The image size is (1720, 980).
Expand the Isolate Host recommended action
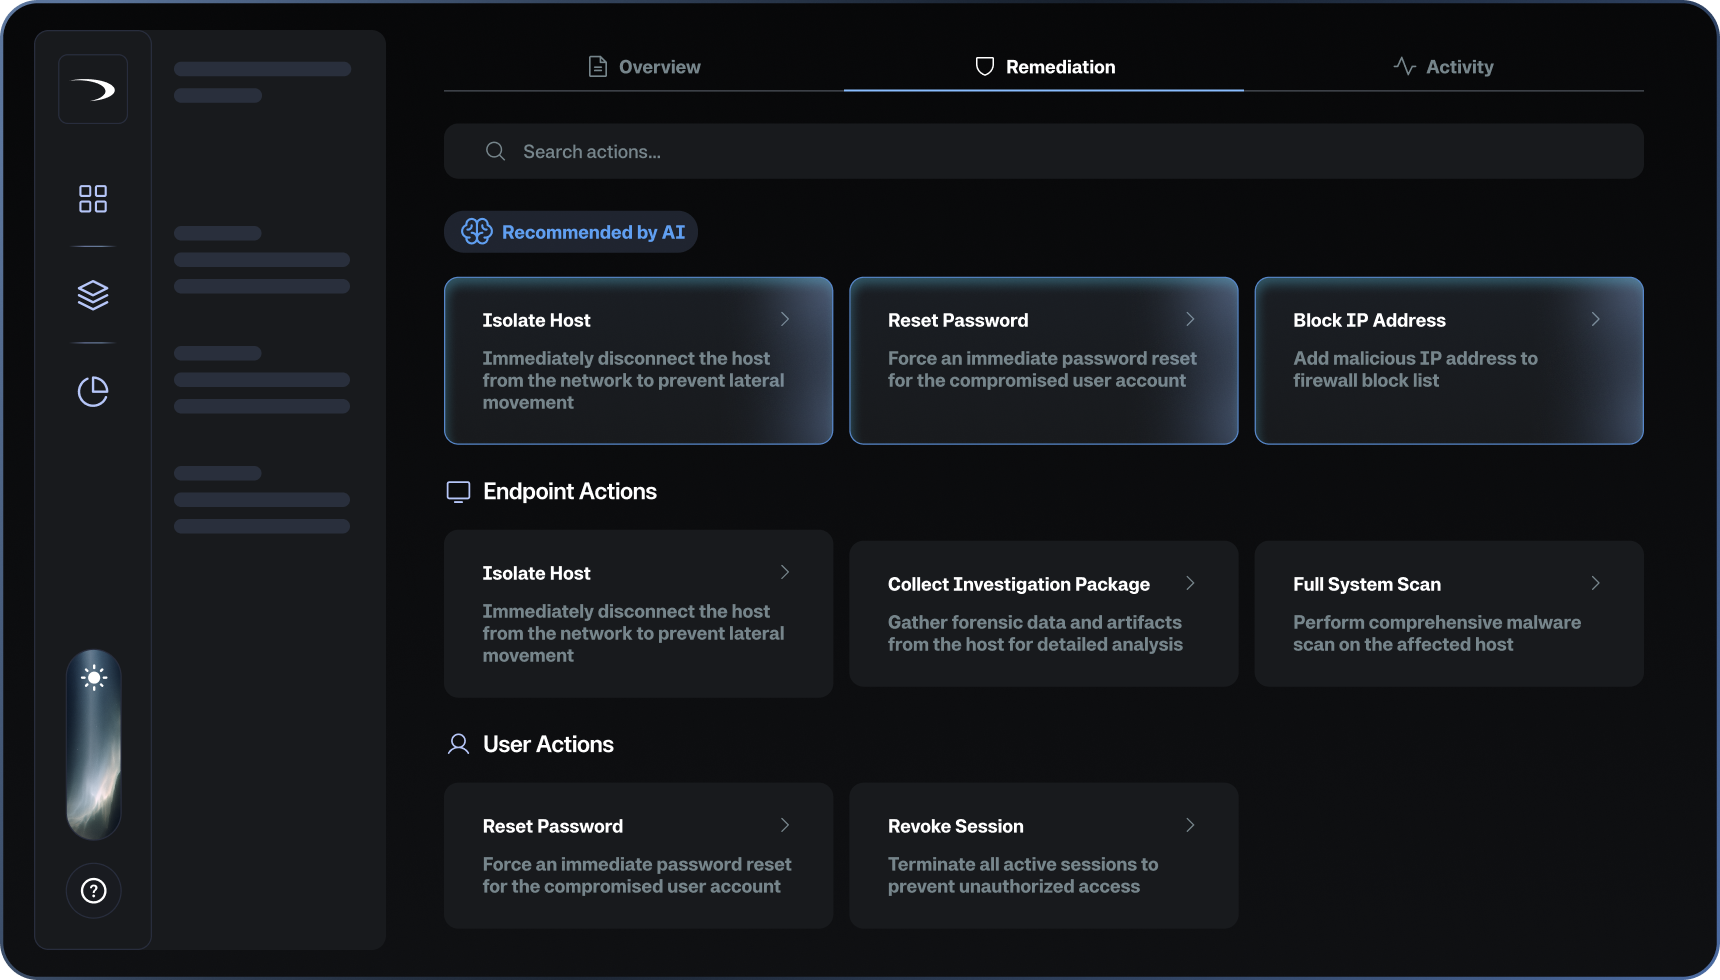tap(786, 319)
